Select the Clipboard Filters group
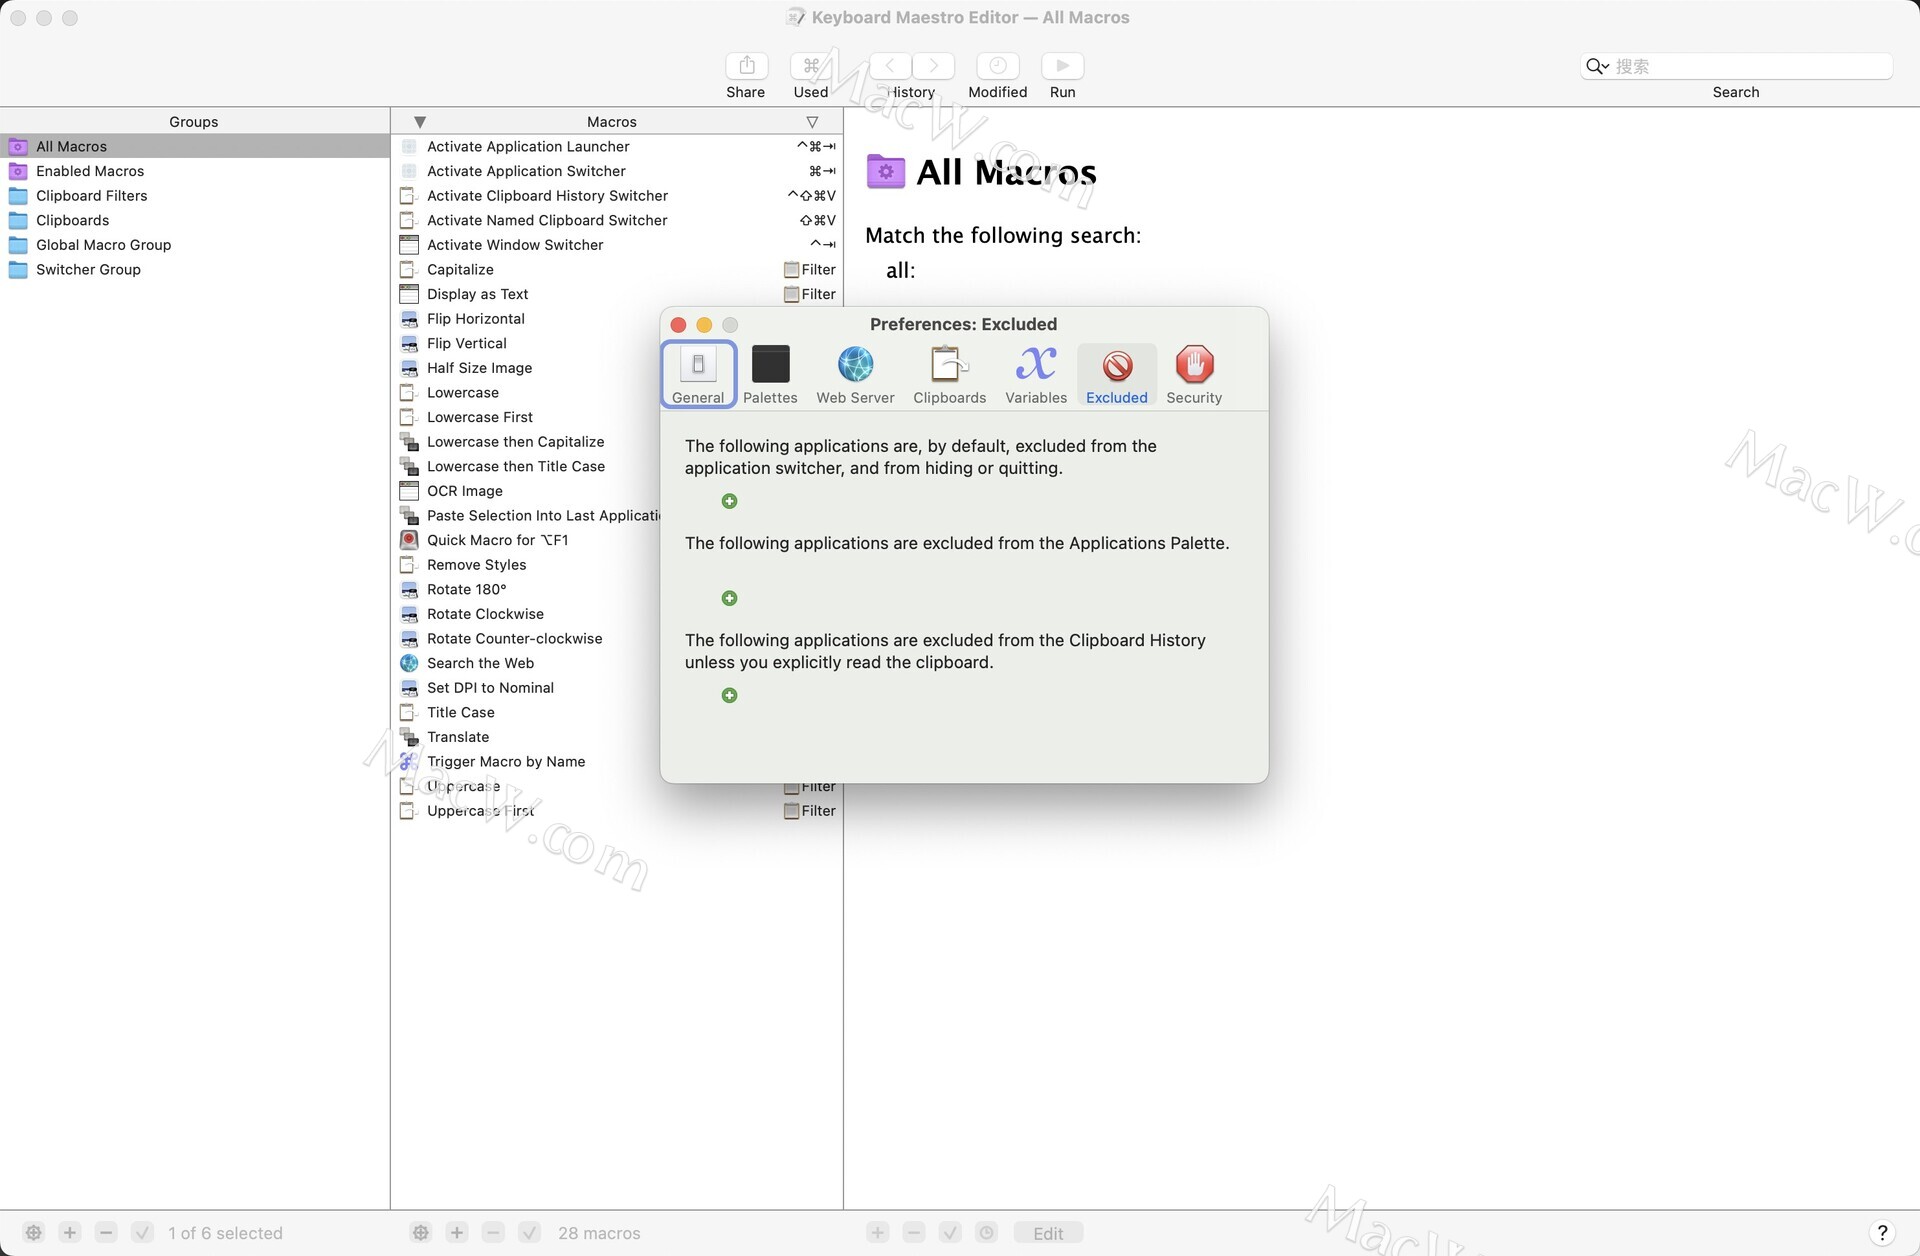The height and width of the screenshot is (1256, 1920). tap(195, 196)
